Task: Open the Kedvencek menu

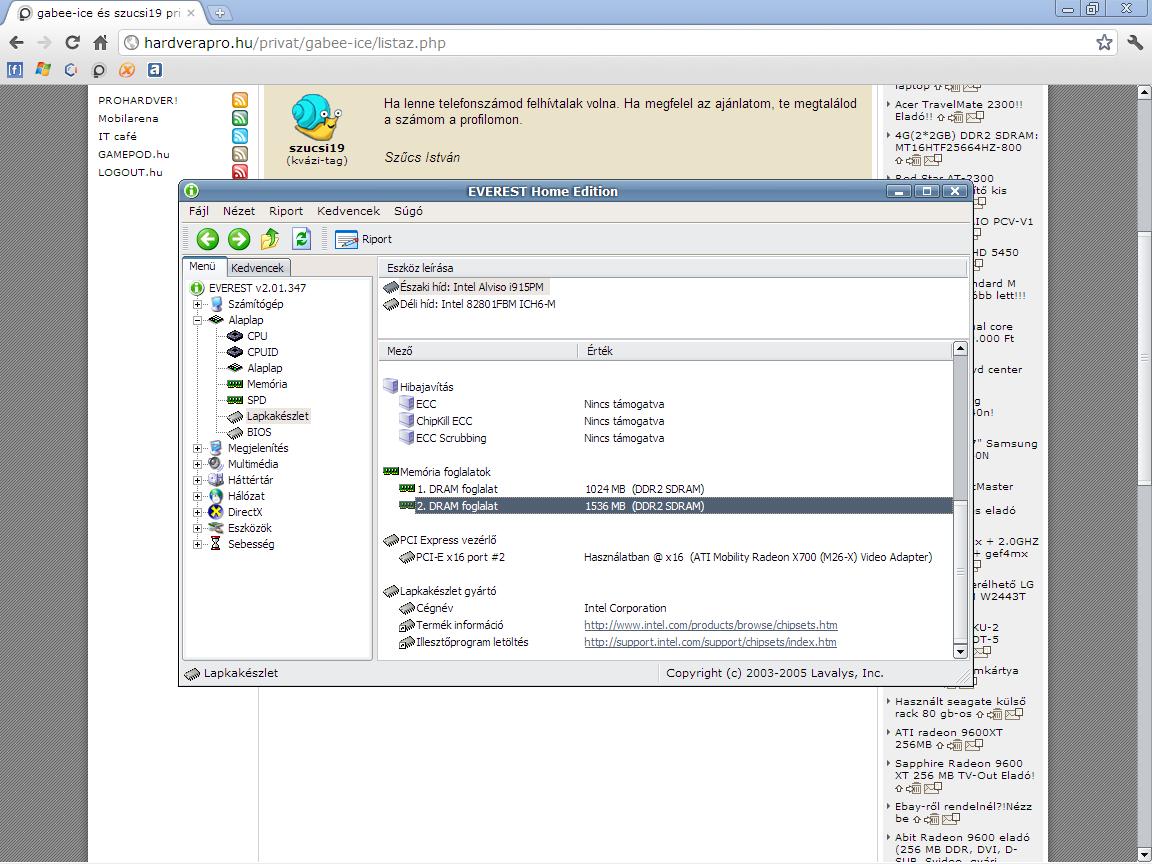Action: 348,211
